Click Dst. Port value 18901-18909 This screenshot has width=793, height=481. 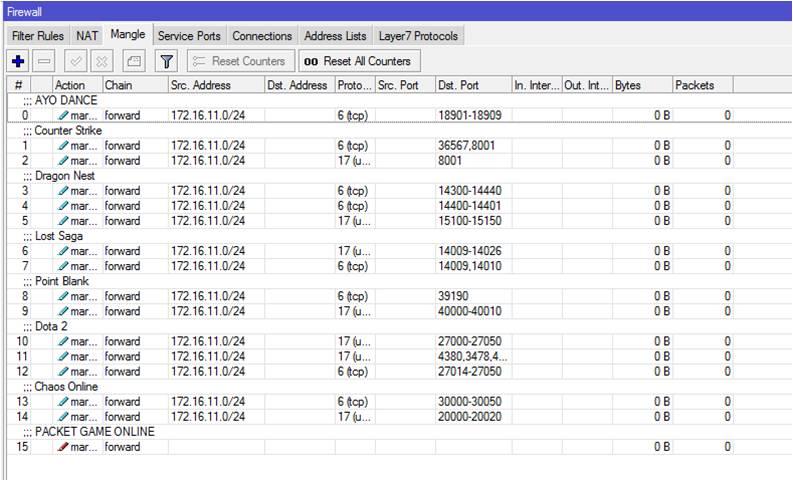click(x=470, y=115)
